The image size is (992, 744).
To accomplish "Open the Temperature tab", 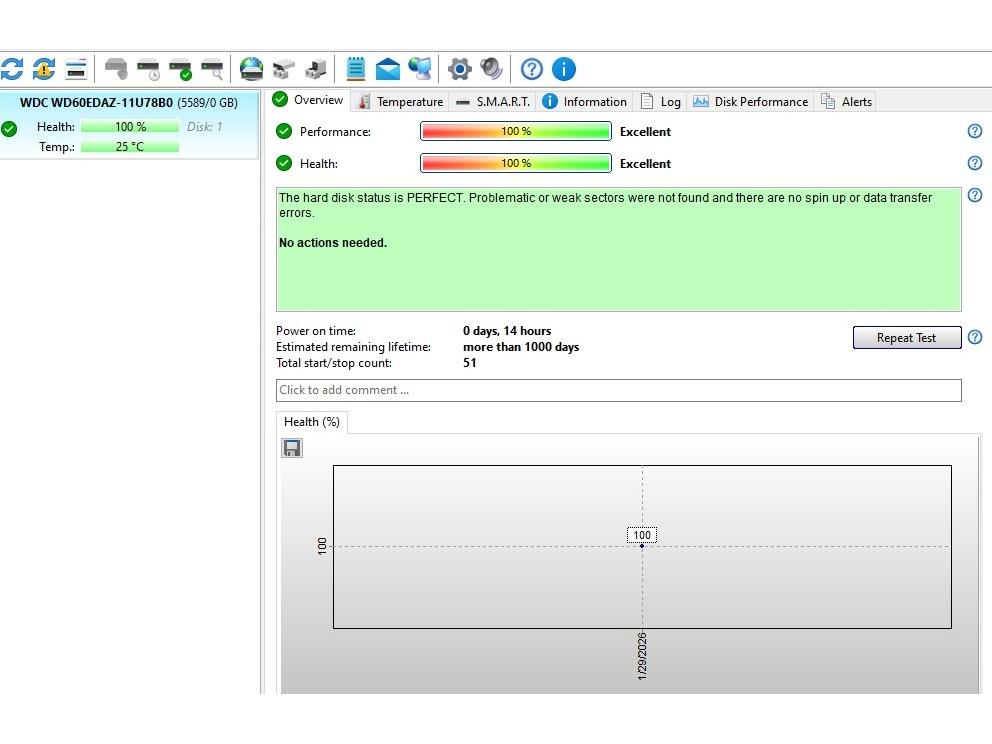I will coord(400,102).
